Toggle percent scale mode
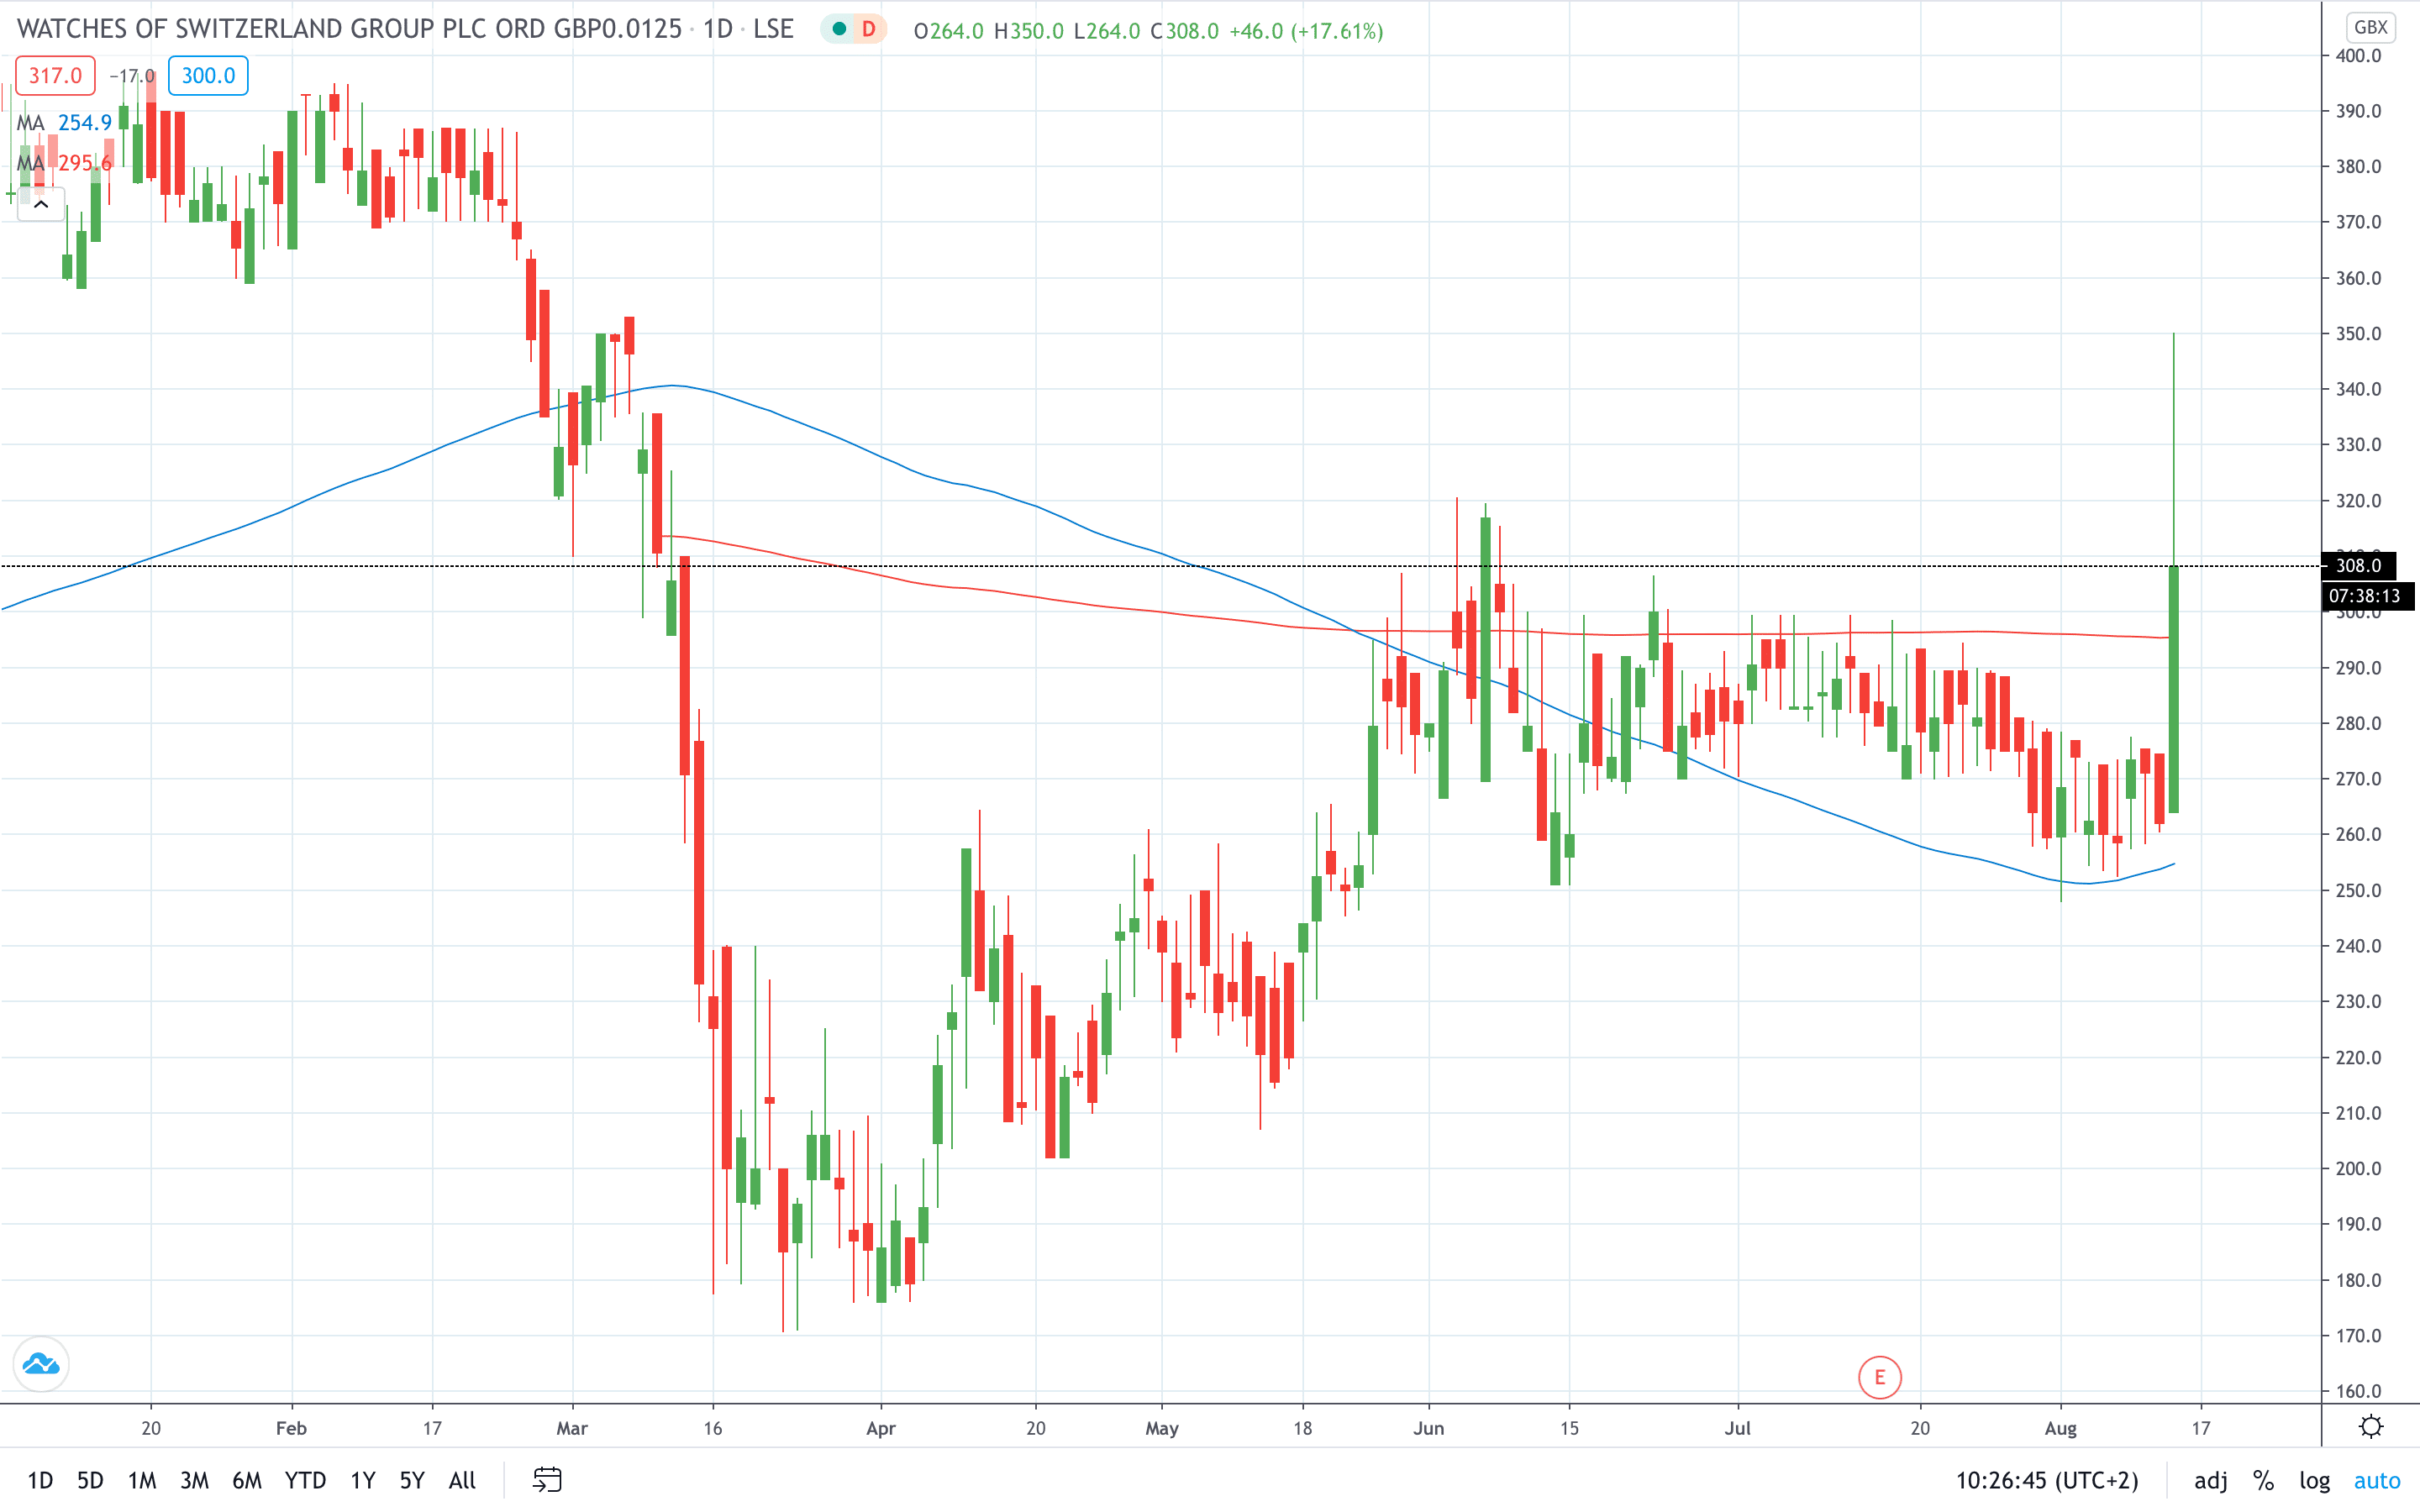Screen dimensions: 2420x1512 [x=2263, y=1481]
